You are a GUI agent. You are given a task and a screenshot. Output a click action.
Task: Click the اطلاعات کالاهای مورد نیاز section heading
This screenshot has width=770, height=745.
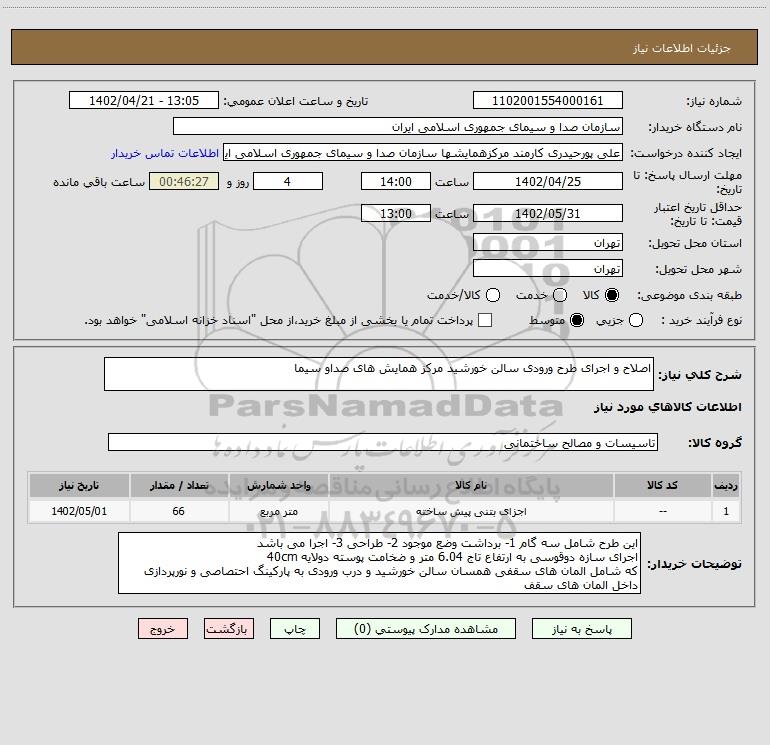(668, 407)
